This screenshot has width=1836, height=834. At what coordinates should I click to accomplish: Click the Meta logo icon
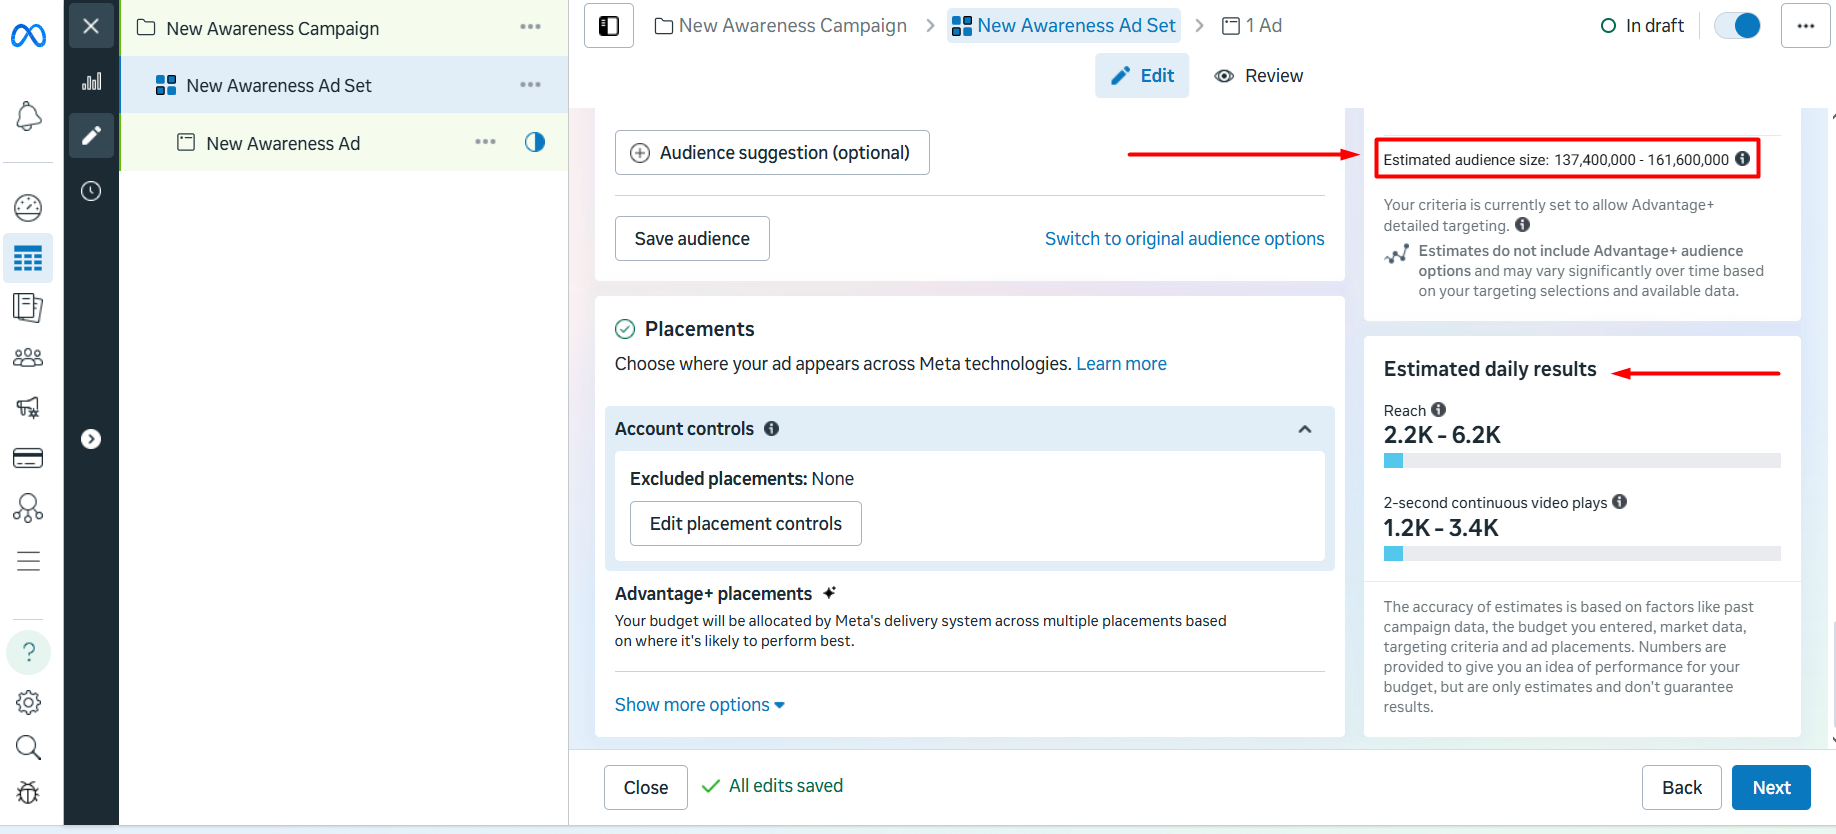point(28,36)
